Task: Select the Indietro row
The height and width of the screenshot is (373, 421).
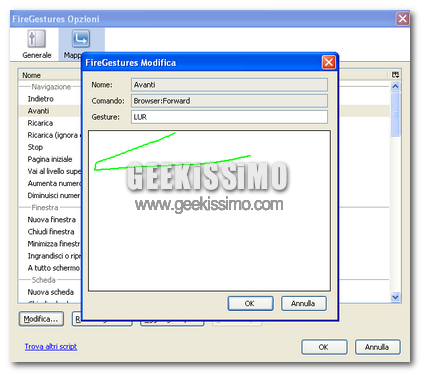Action: click(x=50, y=99)
